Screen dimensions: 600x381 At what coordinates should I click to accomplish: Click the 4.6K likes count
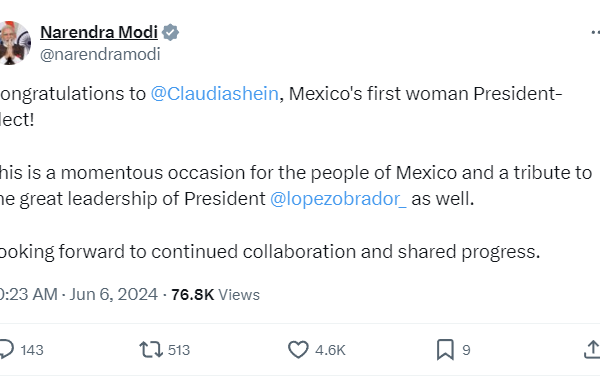tap(330, 350)
